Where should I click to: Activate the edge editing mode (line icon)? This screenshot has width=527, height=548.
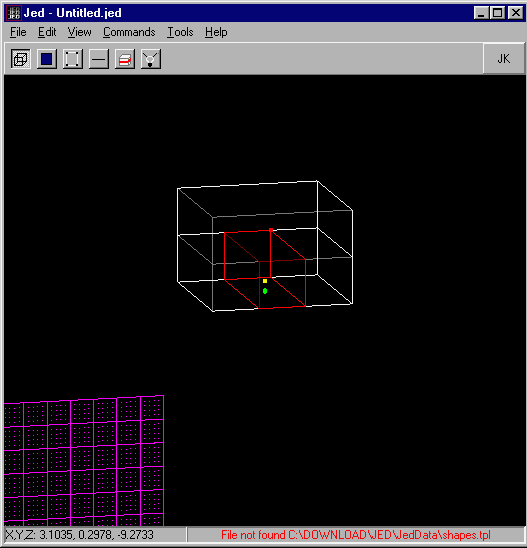pos(99,59)
